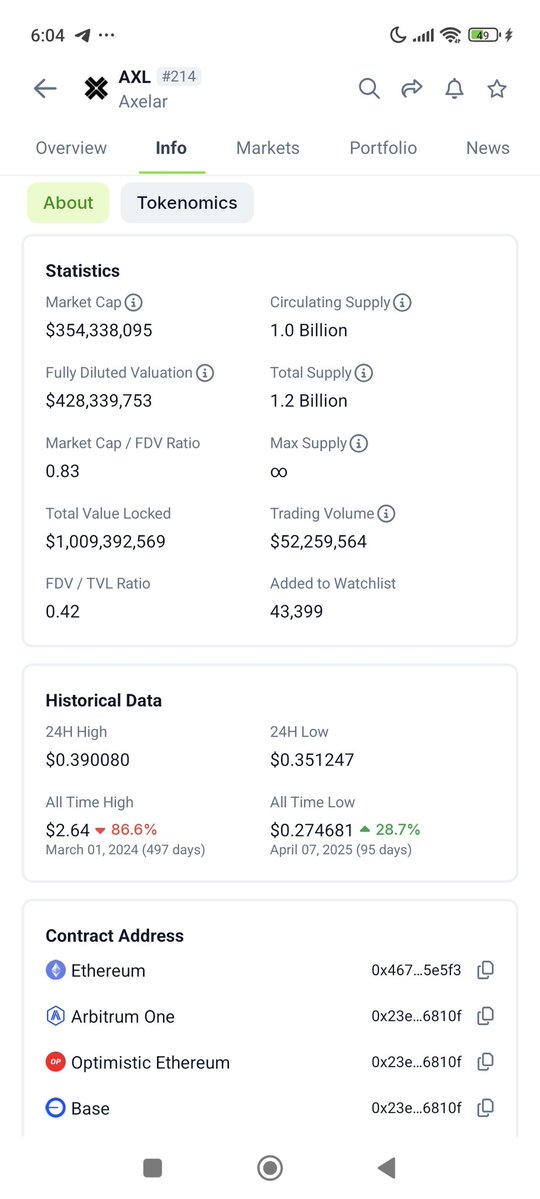
Task: Tap the Statistics section heading
Action: [83, 271]
